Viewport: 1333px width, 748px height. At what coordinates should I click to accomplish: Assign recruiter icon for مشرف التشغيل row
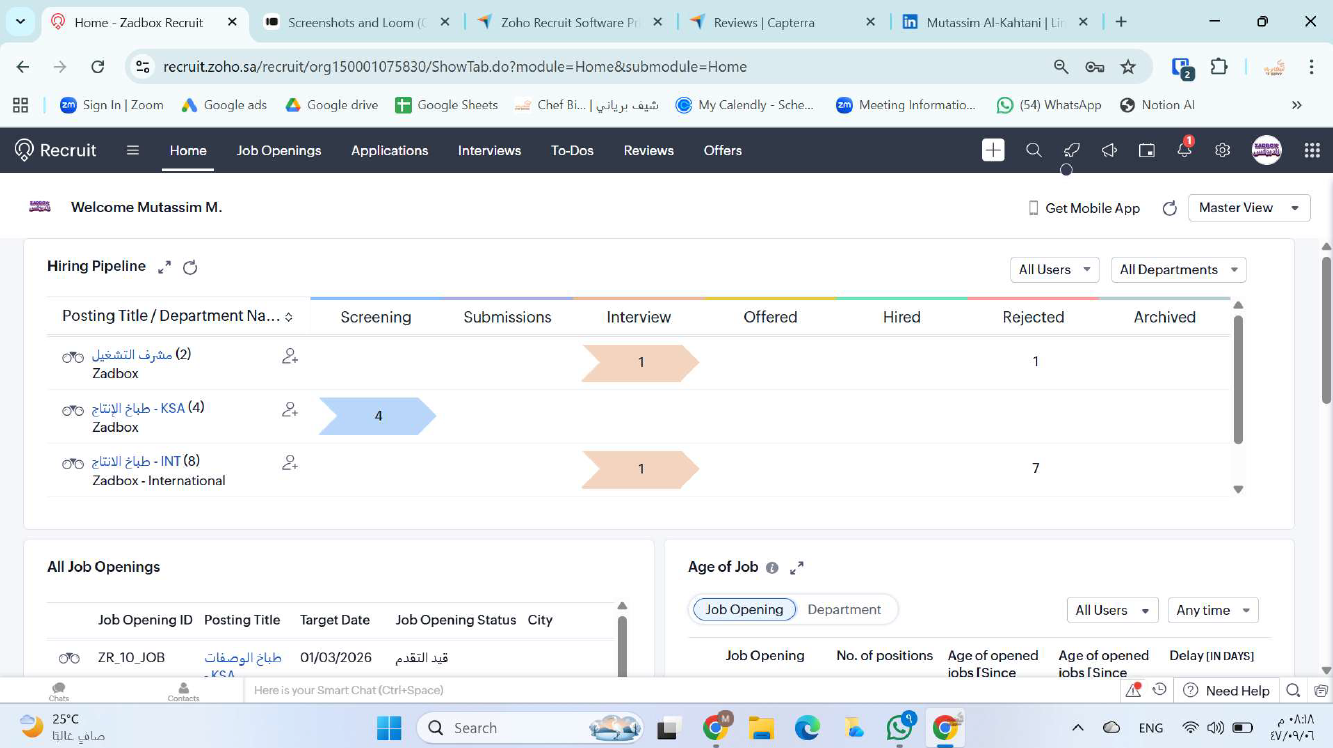[x=290, y=356]
